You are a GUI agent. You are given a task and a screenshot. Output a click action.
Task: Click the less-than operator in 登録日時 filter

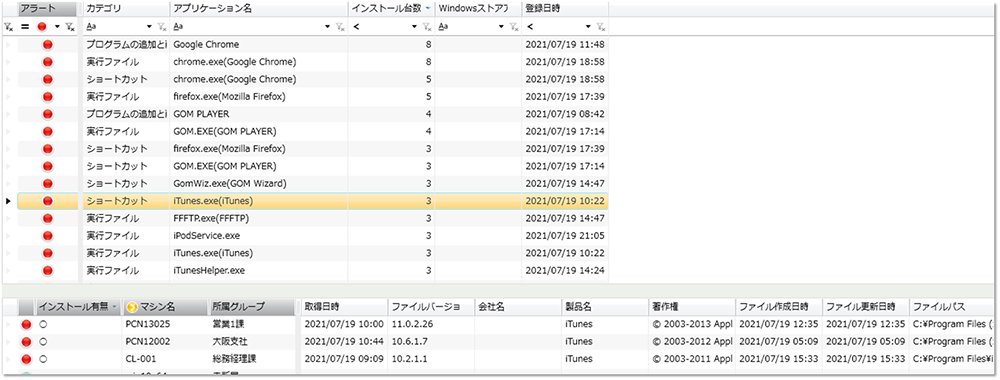(x=530, y=27)
